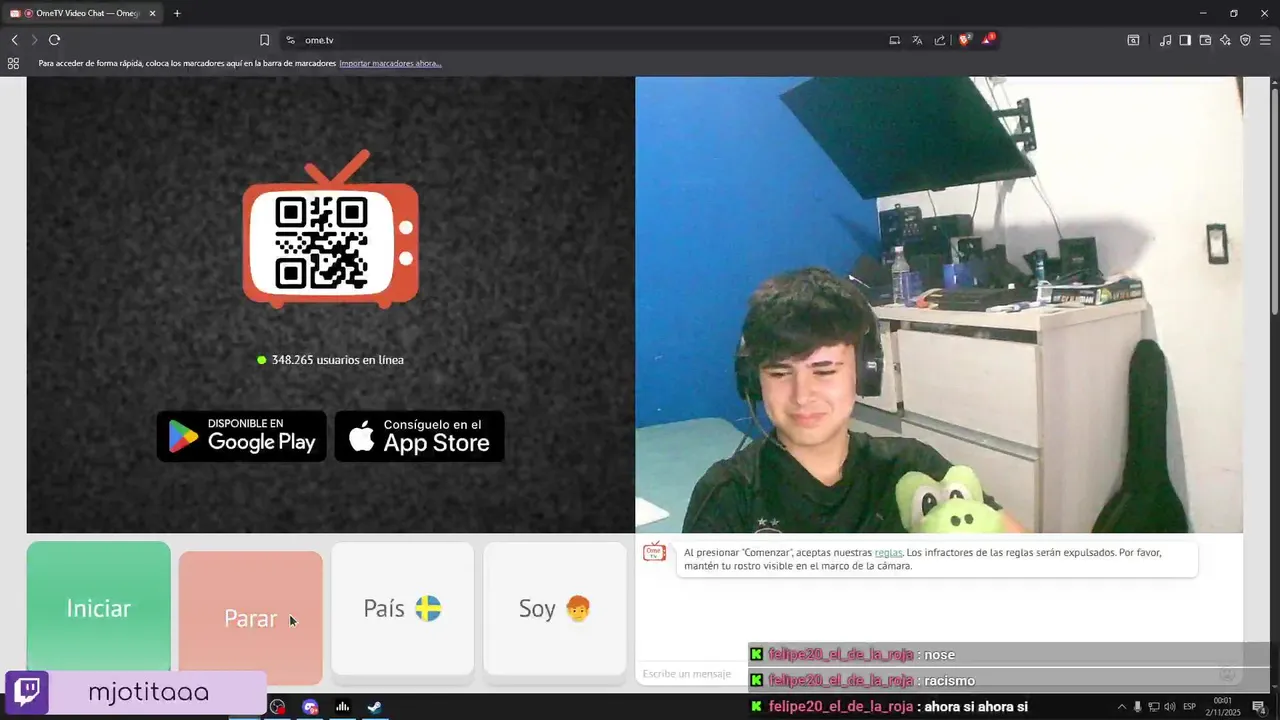
Task: Open a new tab with plus button
Action: pos(177,13)
